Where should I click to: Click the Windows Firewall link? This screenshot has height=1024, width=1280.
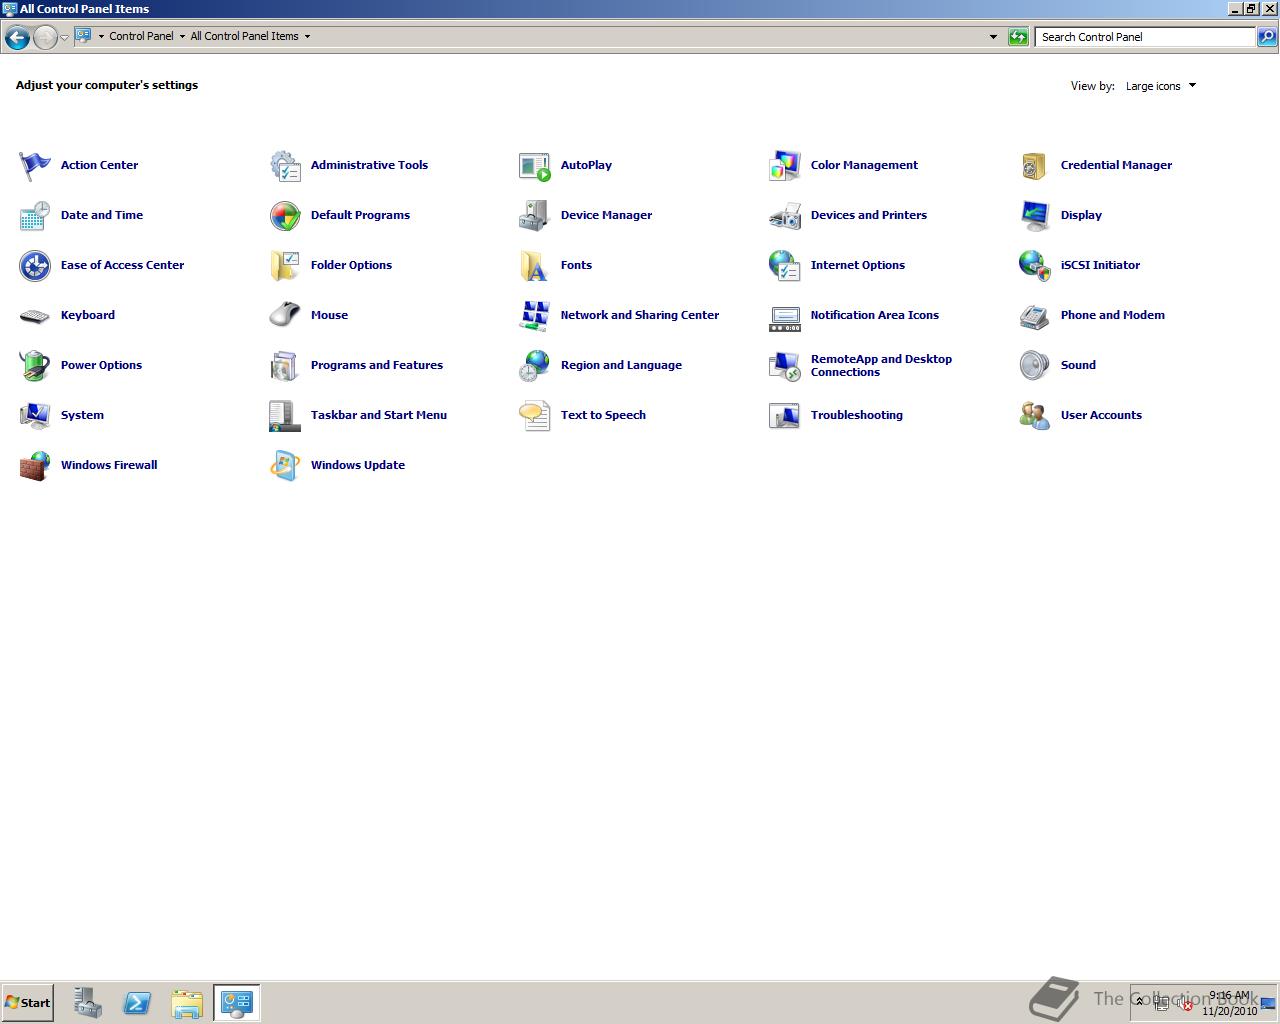(x=109, y=465)
